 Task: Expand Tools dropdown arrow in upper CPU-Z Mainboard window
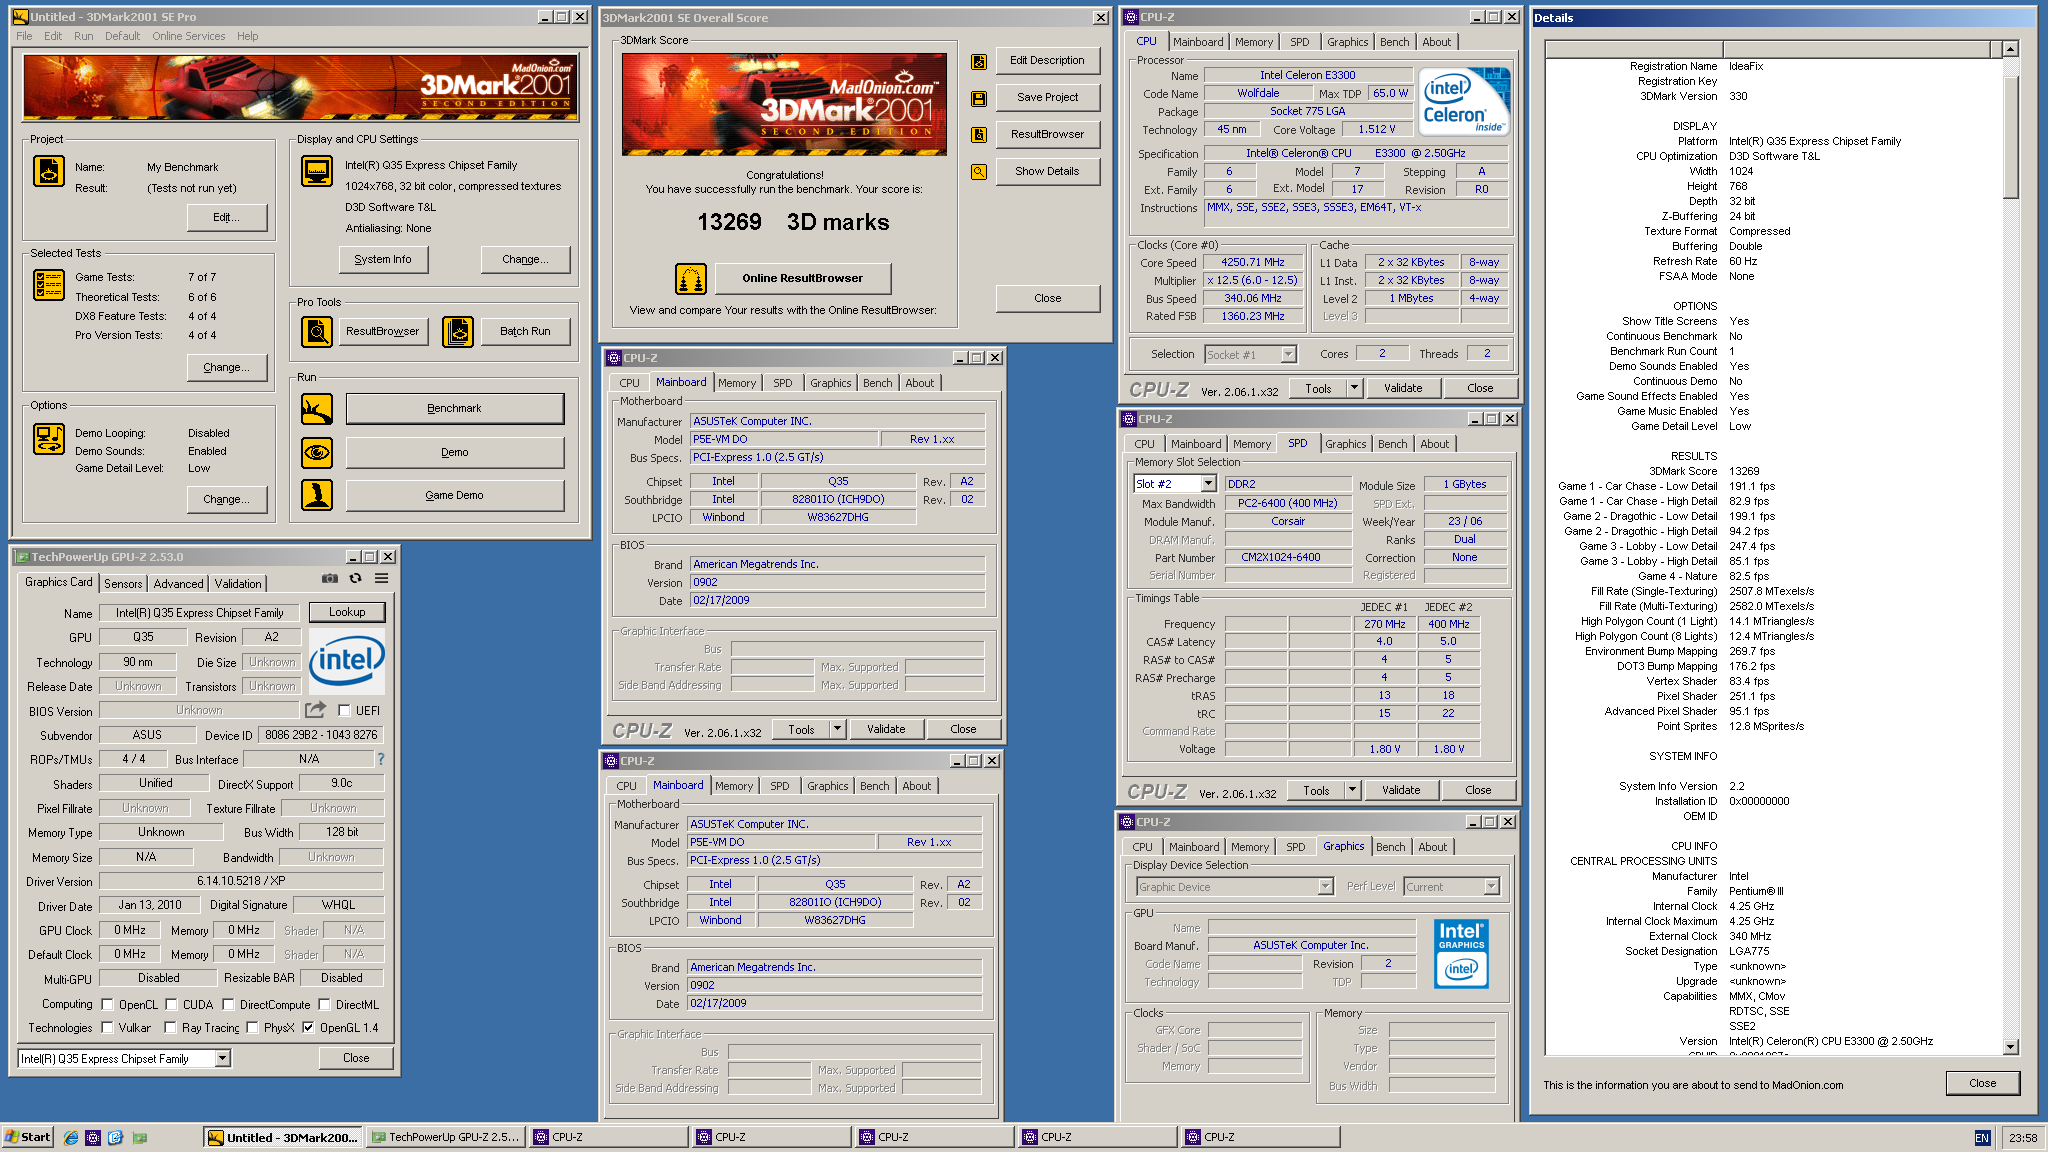[837, 729]
